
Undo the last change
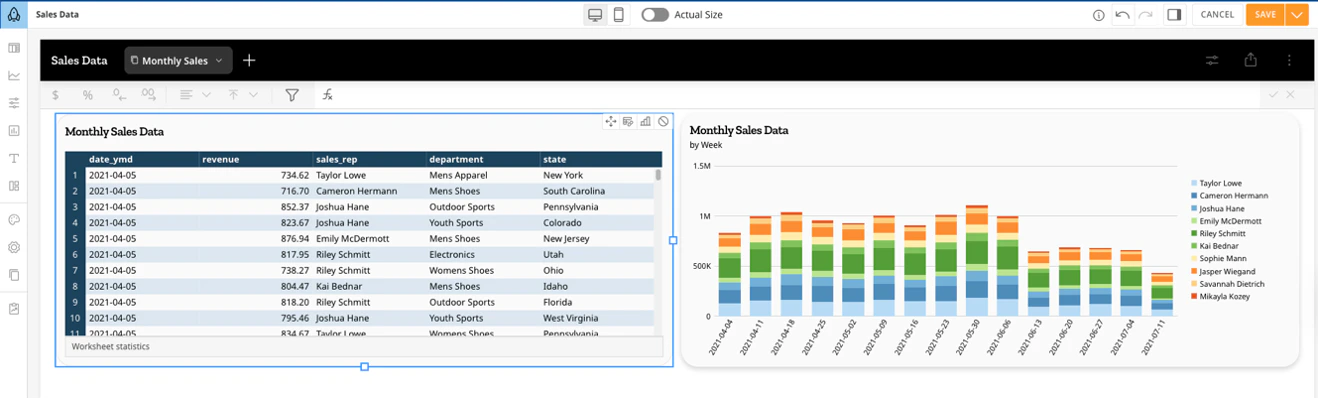point(1123,15)
